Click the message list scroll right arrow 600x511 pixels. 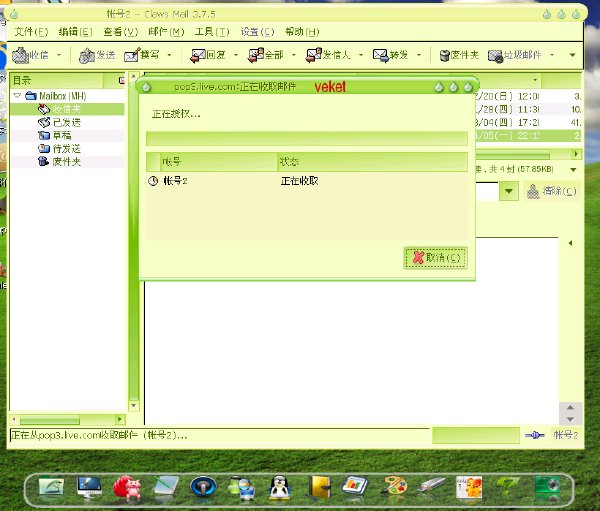click(576, 154)
